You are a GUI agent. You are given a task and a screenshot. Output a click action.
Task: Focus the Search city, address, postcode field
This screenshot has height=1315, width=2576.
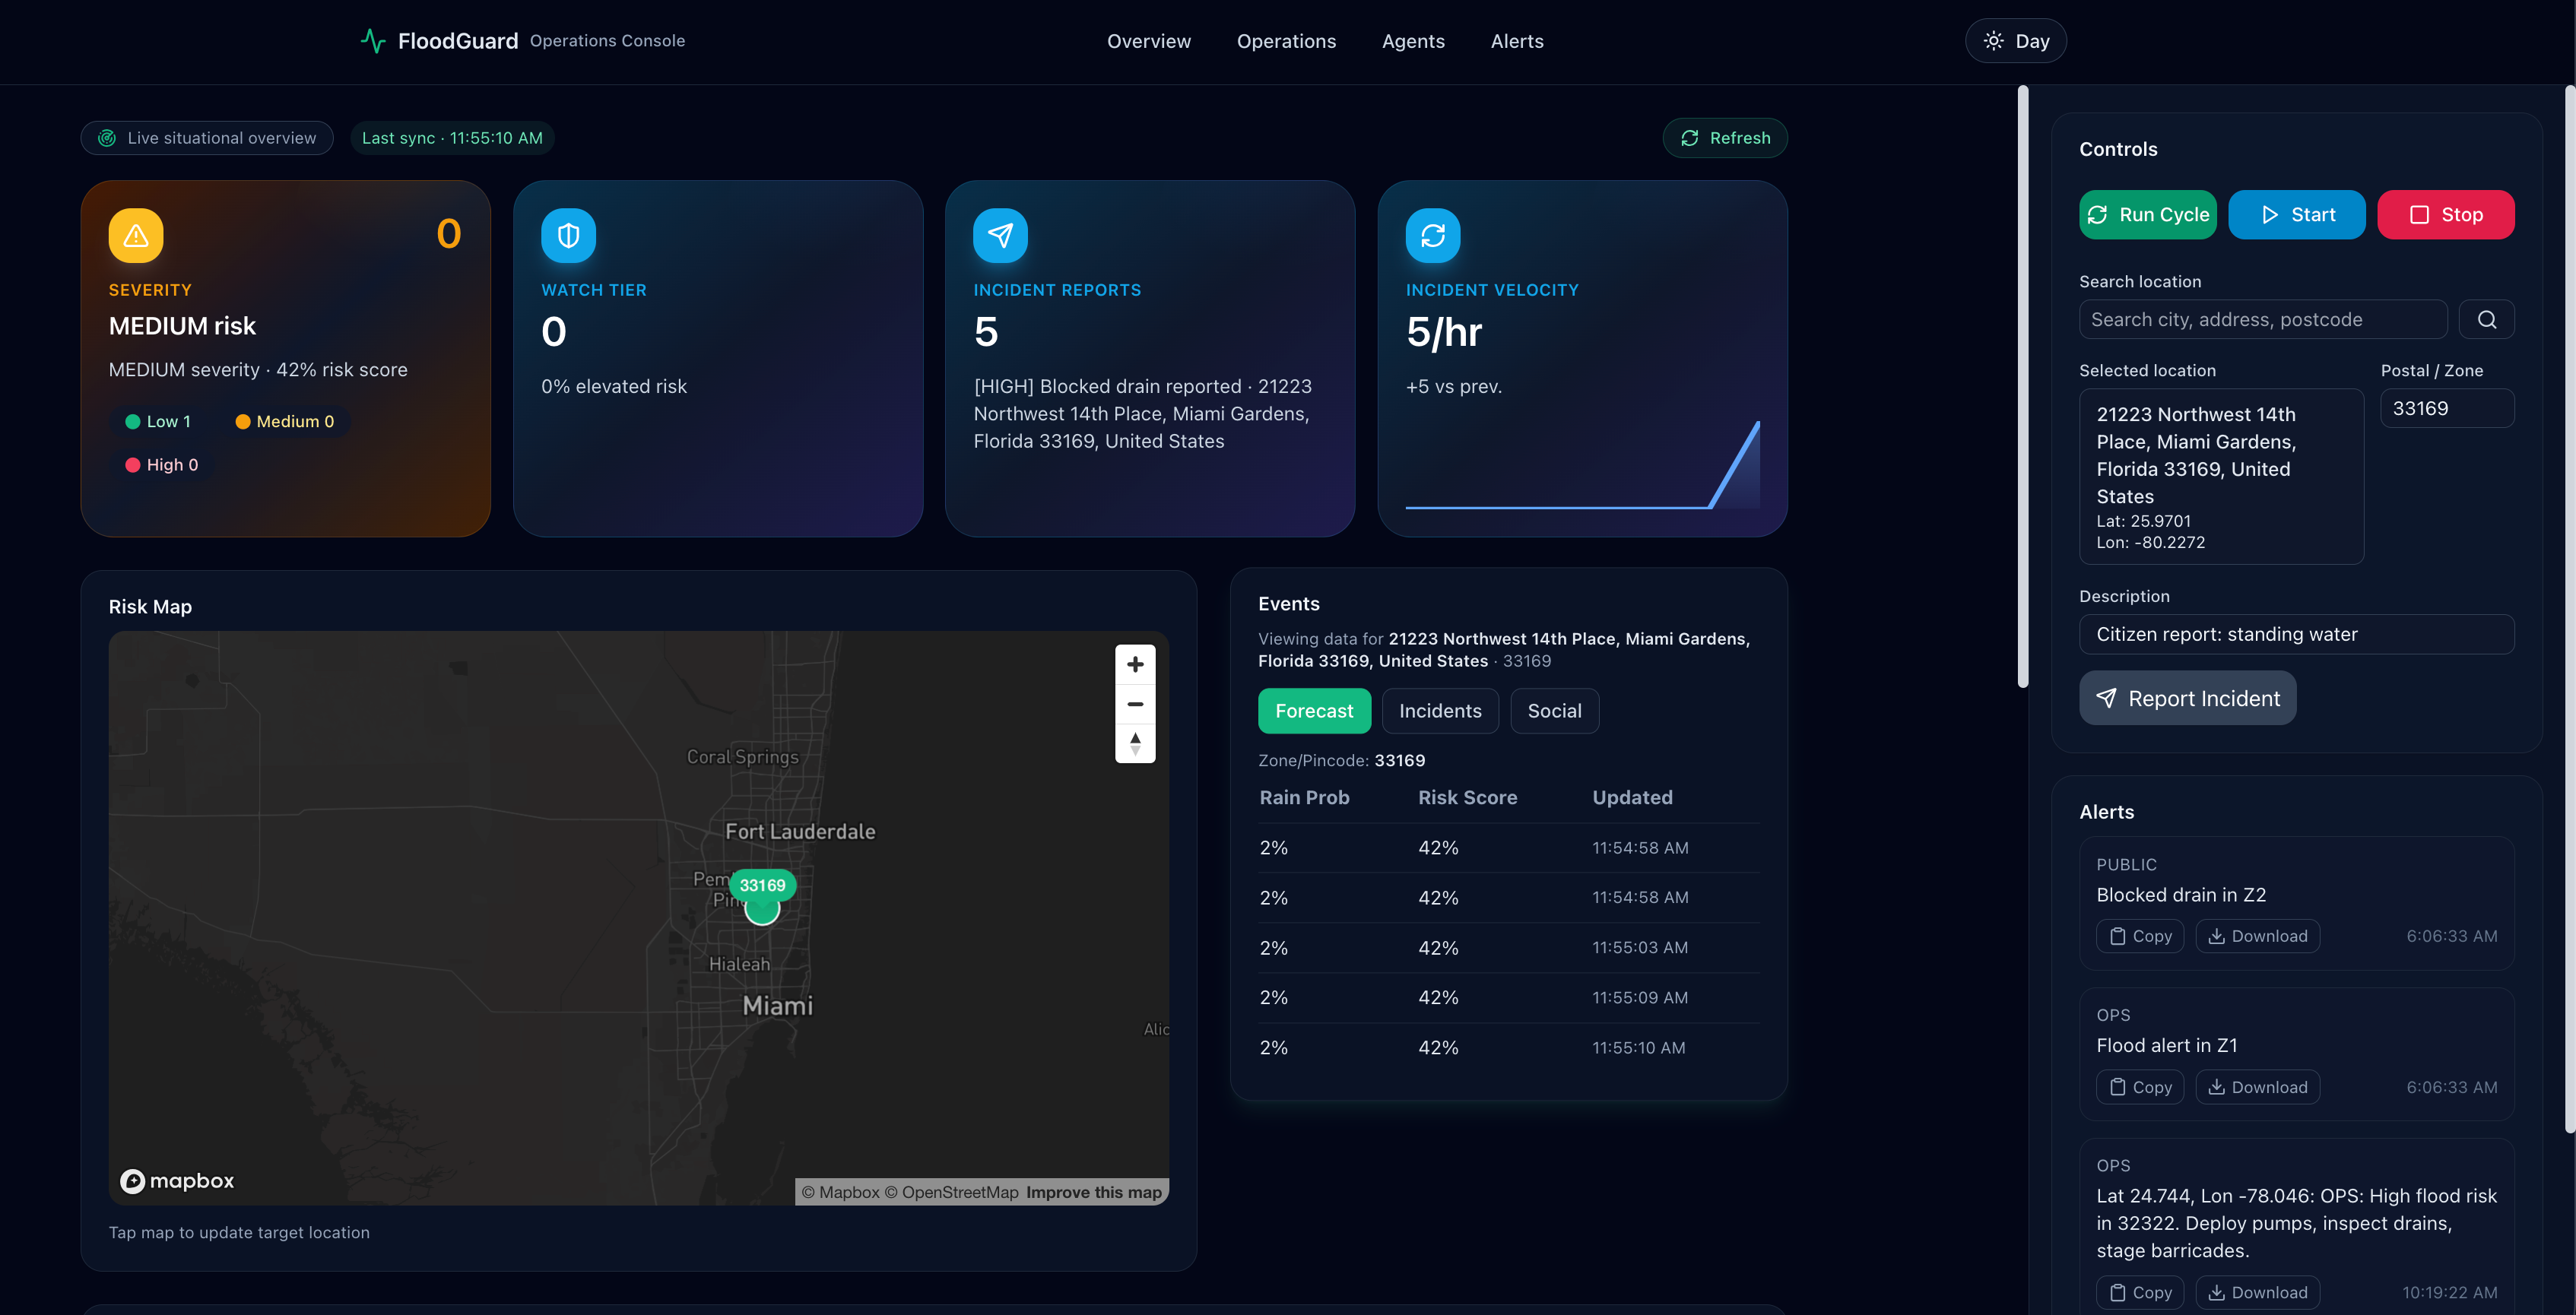point(2262,319)
